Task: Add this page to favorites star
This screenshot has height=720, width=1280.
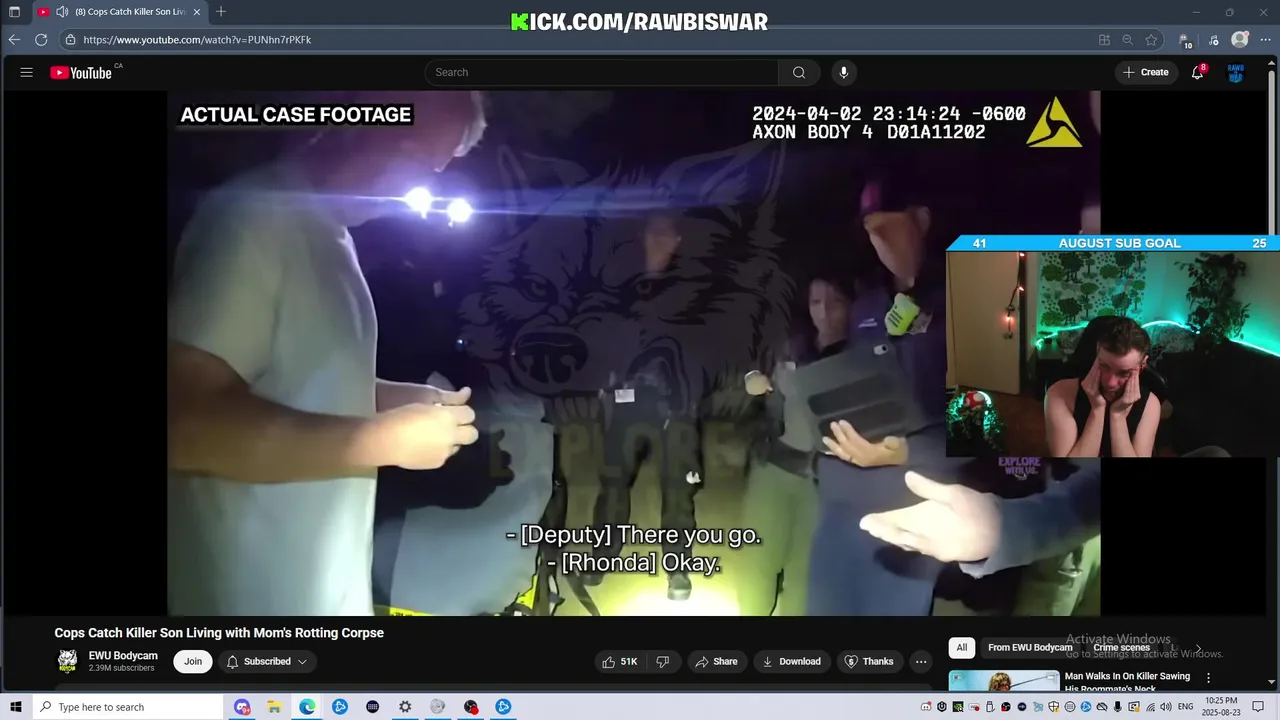Action: (x=1151, y=40)
